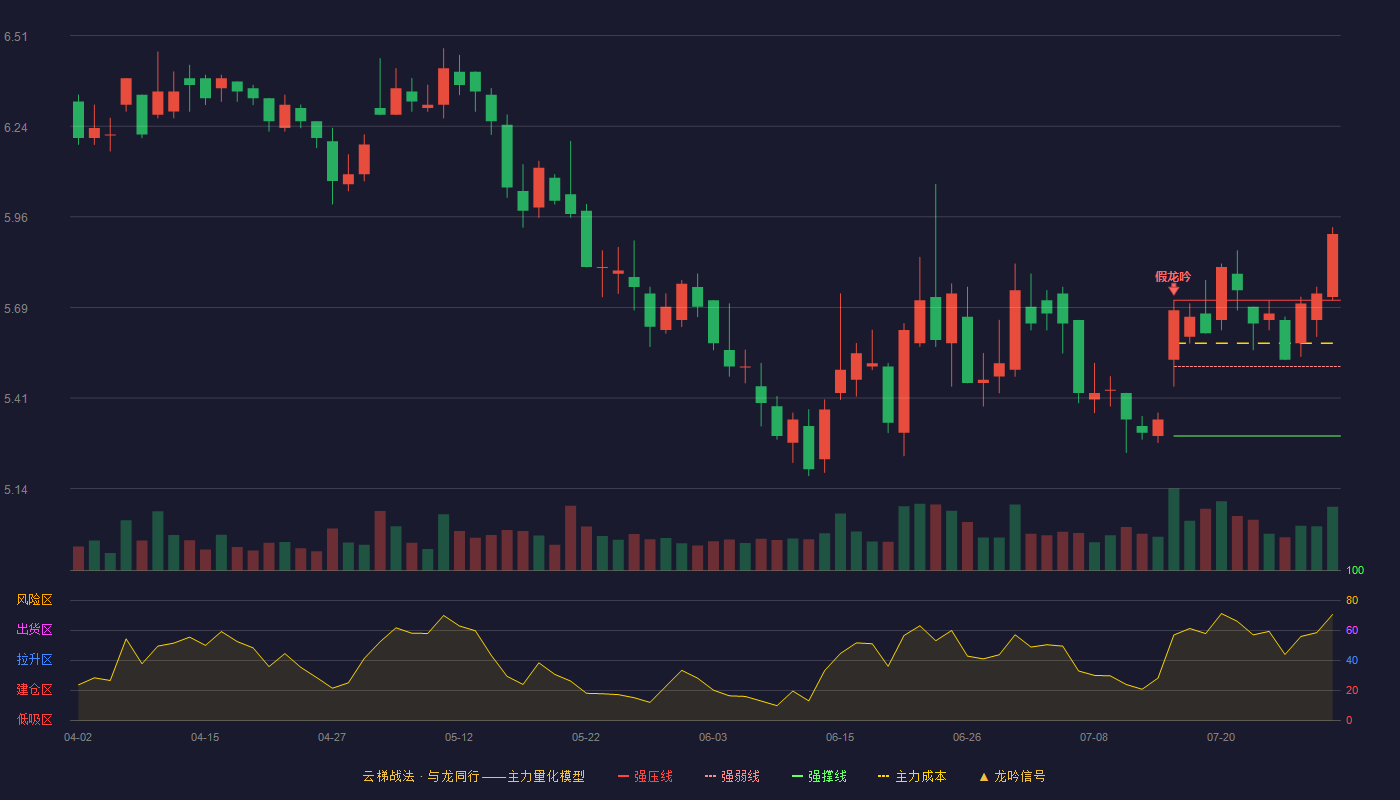Image resolution: width=1400 pixels, height=800 pixels.
Task: Click the 07-20 date label
Action: click(1221, 737)
